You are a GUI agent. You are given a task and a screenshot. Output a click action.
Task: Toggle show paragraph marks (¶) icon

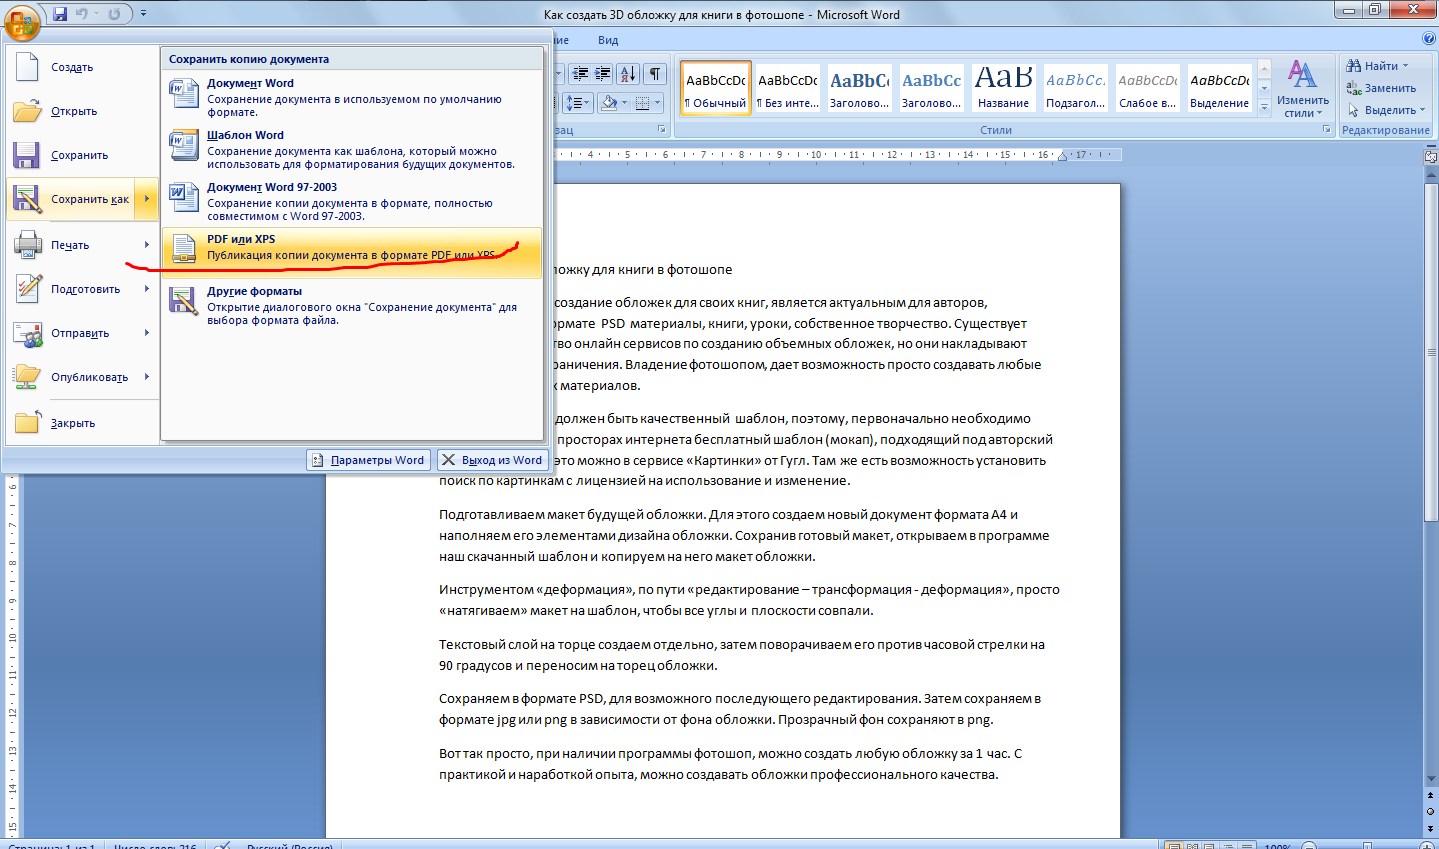(655, 73)
